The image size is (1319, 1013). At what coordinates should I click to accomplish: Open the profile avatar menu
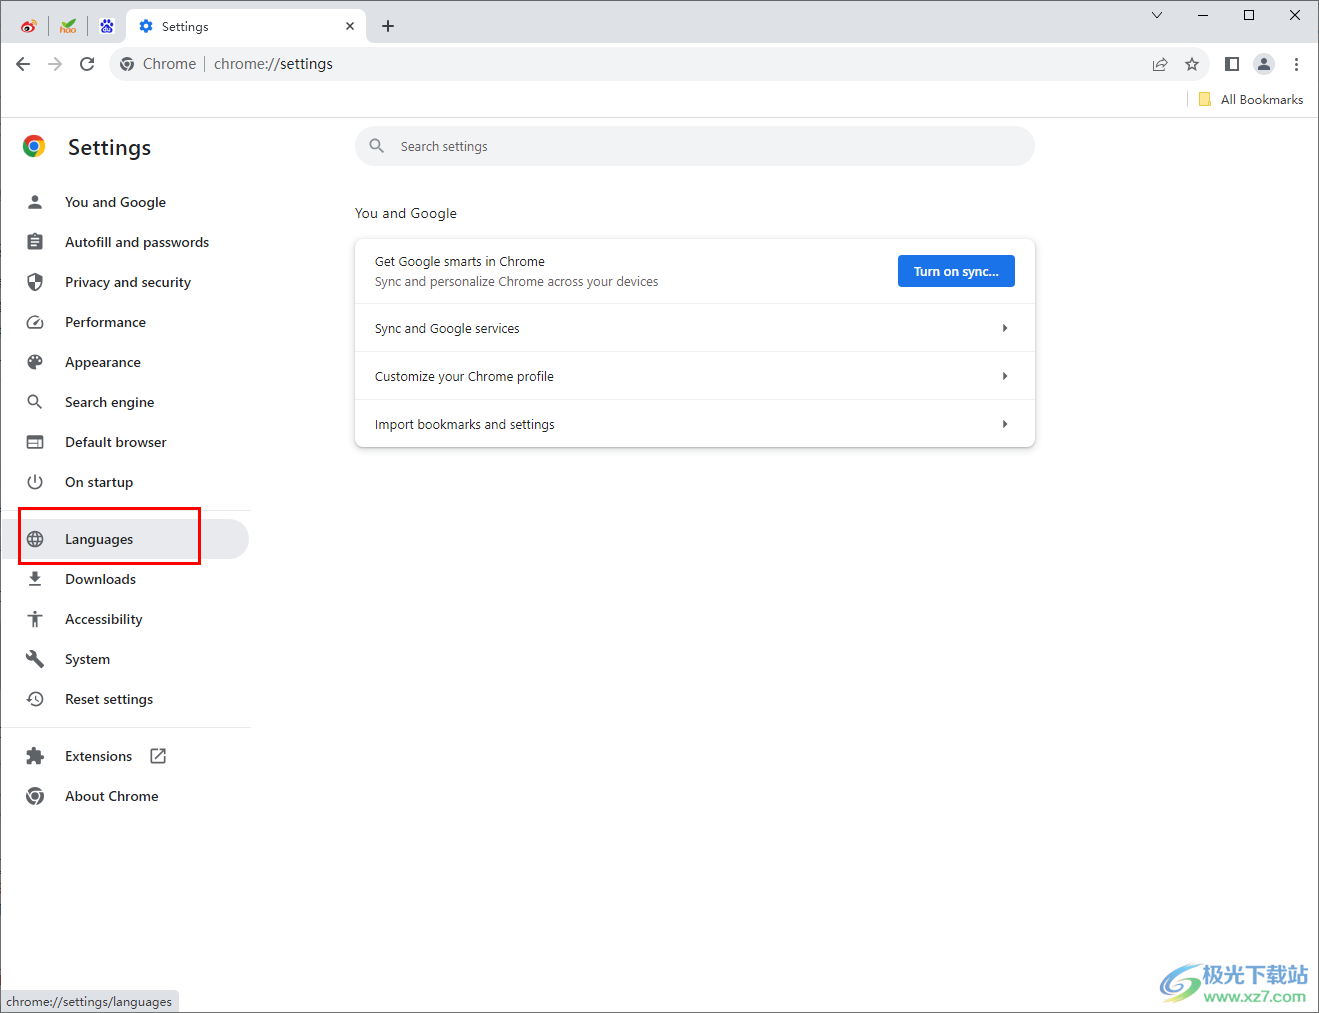click(x=1264, y=64)
